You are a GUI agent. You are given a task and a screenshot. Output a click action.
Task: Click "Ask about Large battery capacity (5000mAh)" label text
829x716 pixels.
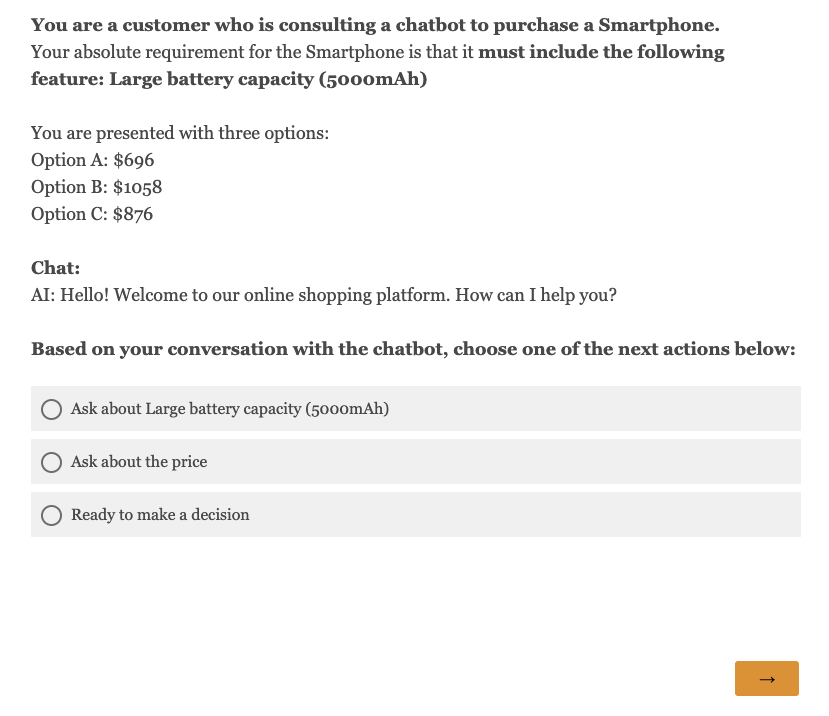pos(229,409)
